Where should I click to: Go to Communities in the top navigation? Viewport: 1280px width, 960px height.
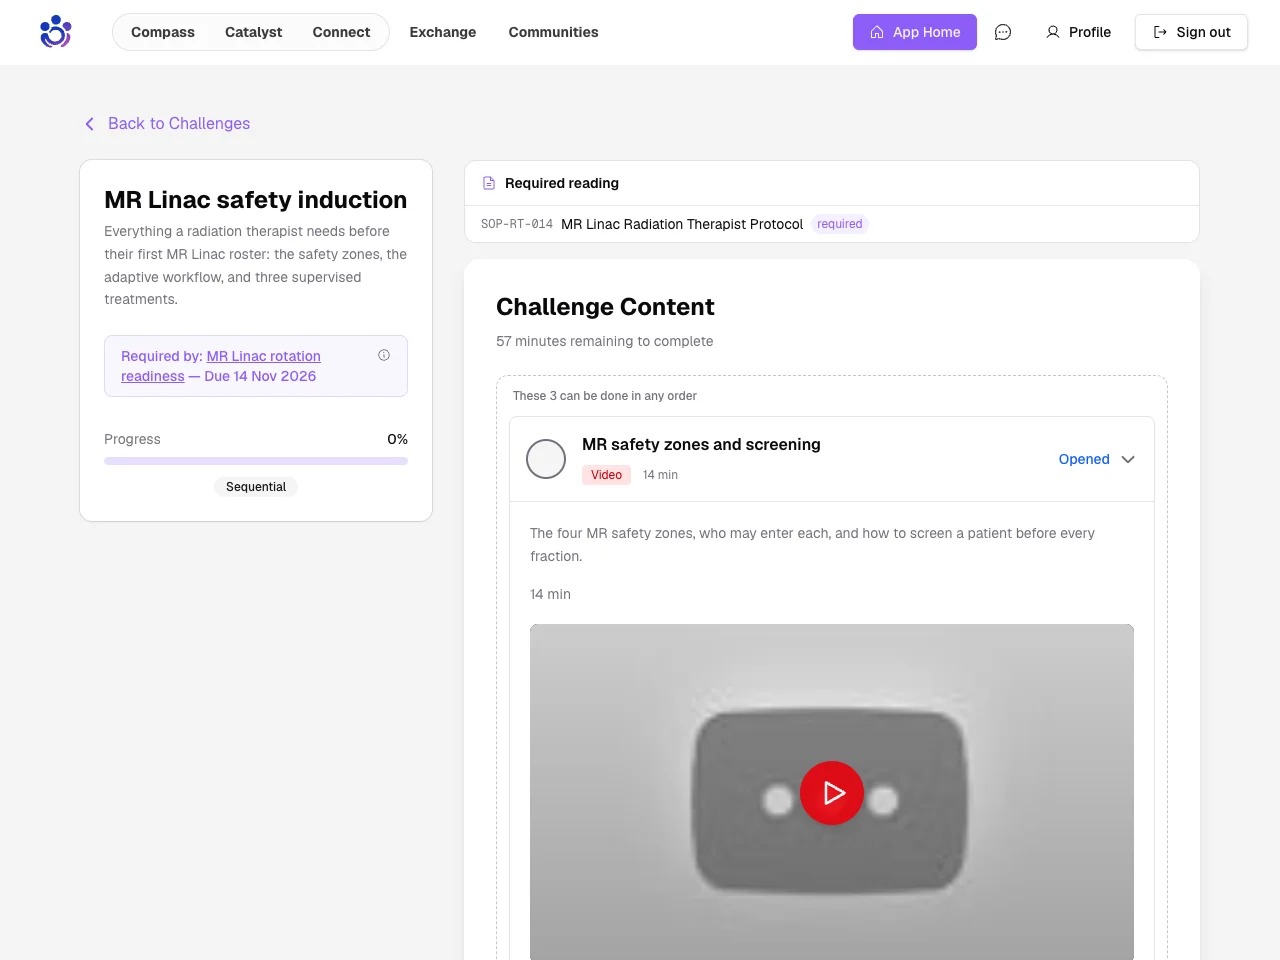(x=554, y=32)
